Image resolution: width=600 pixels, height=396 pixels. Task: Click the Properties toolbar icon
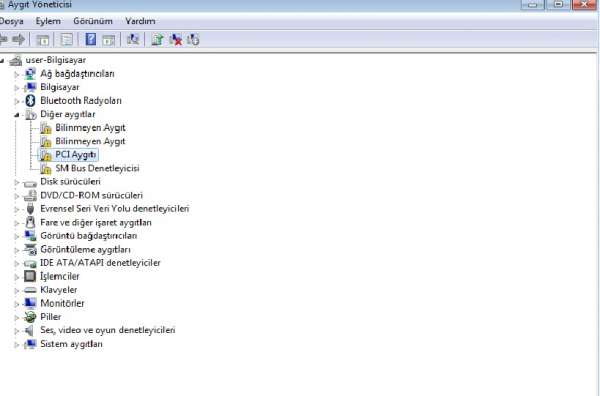click(67, 39)
